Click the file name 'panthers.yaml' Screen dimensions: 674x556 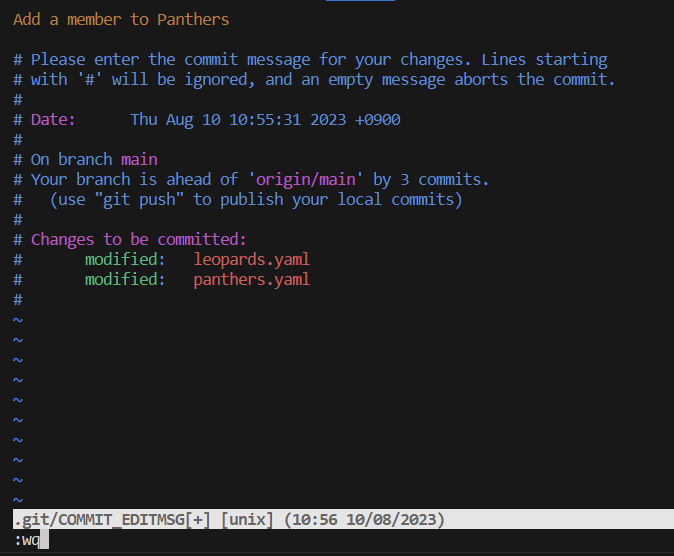pos(251,280)
